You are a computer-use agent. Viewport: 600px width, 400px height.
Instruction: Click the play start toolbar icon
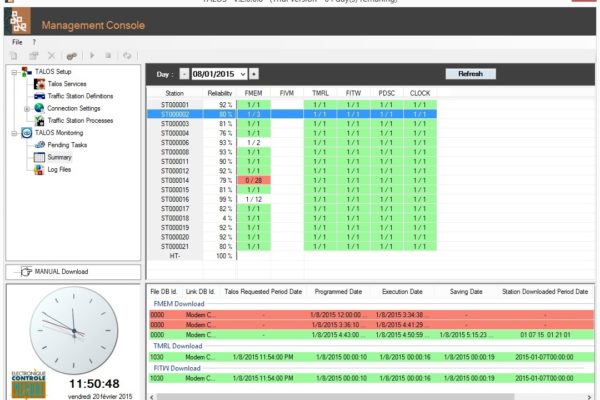tap(92, 56)
